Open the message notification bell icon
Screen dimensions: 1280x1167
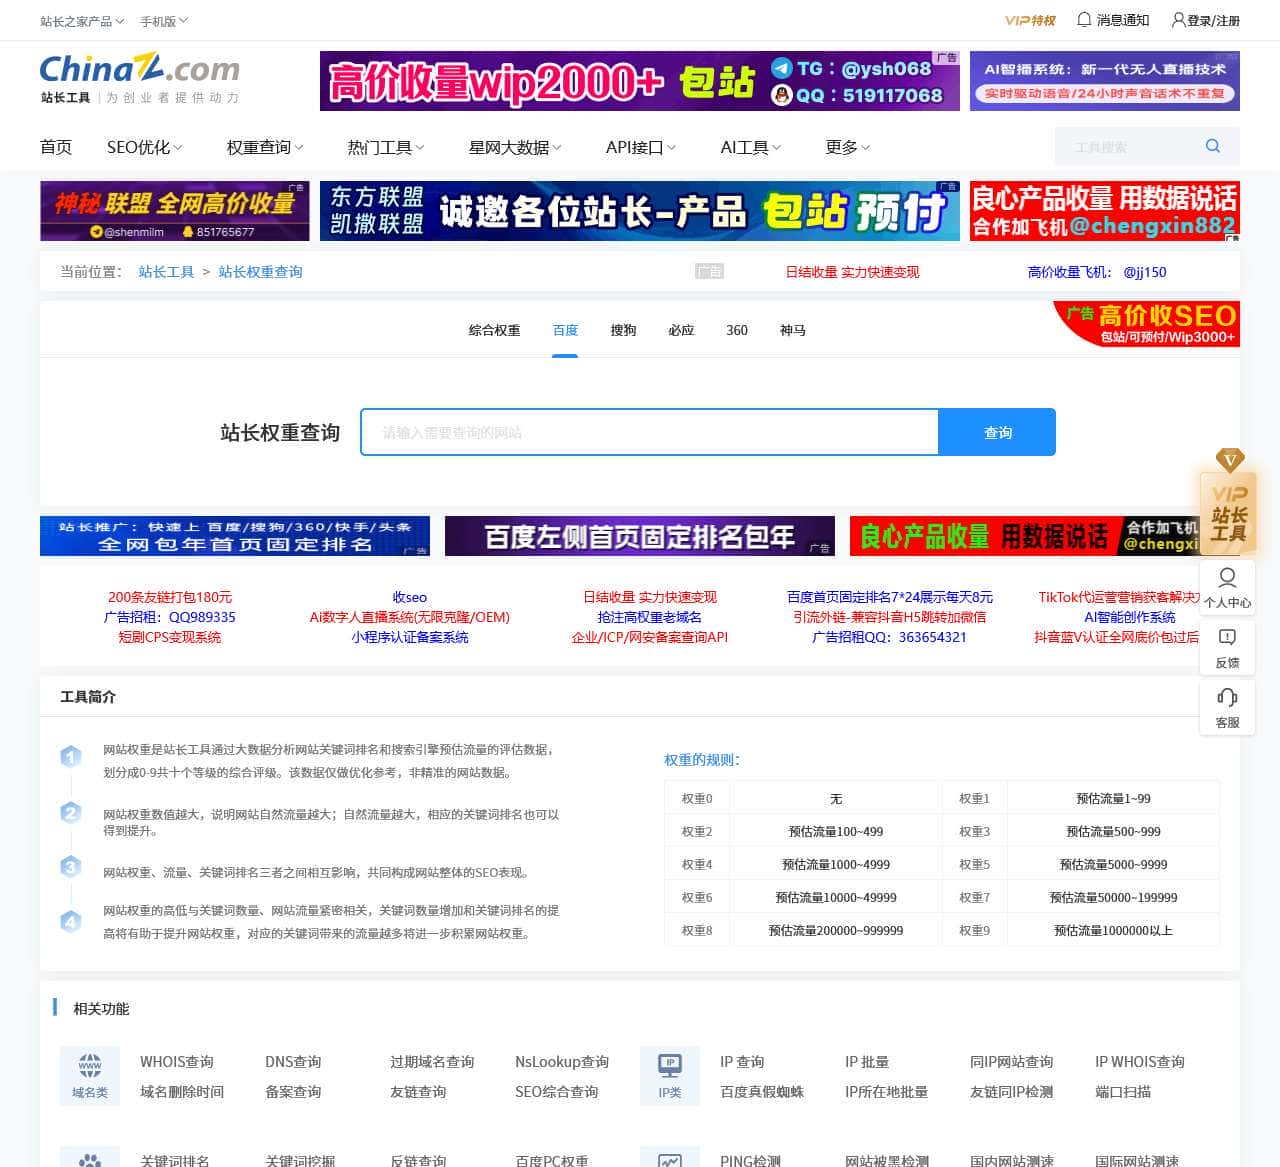[x=1084, y=20]
